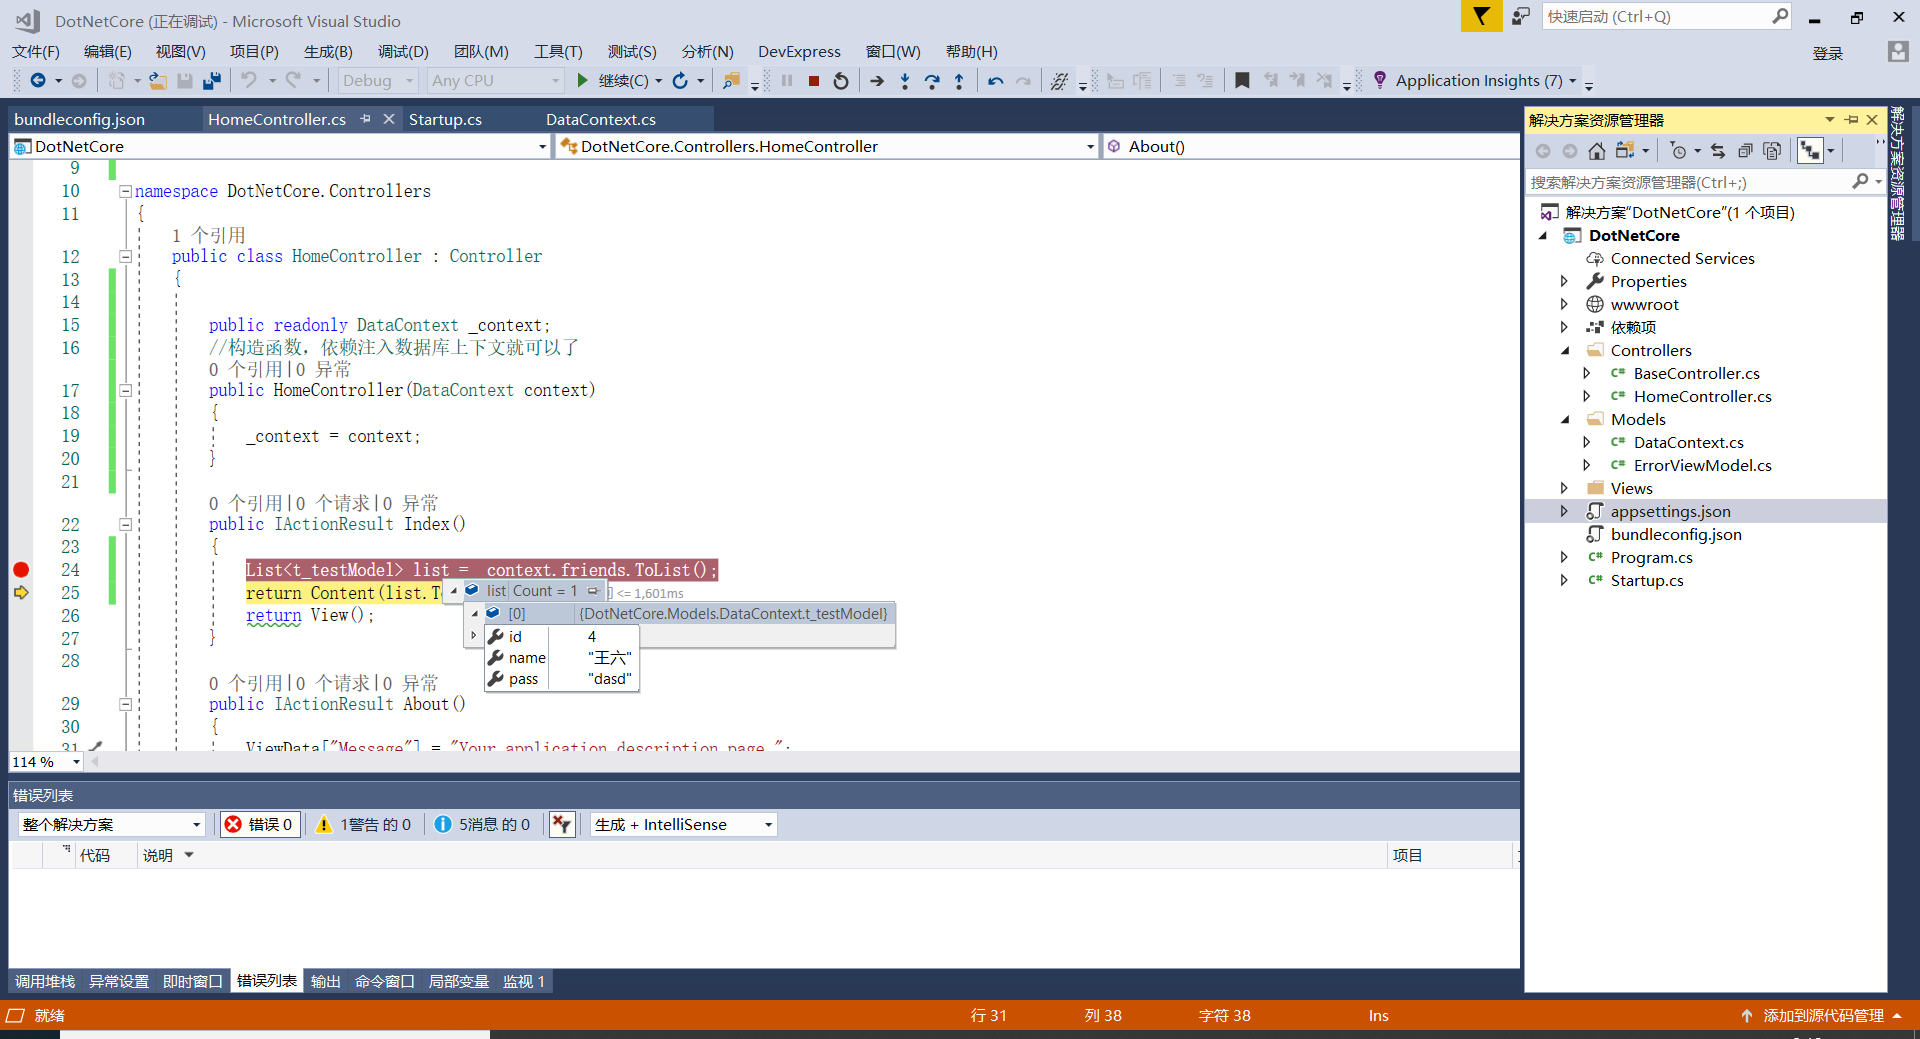Click the bookmark toggle icon
The height and width of the screenshot is (1039, 1920).
point(1242,81)
